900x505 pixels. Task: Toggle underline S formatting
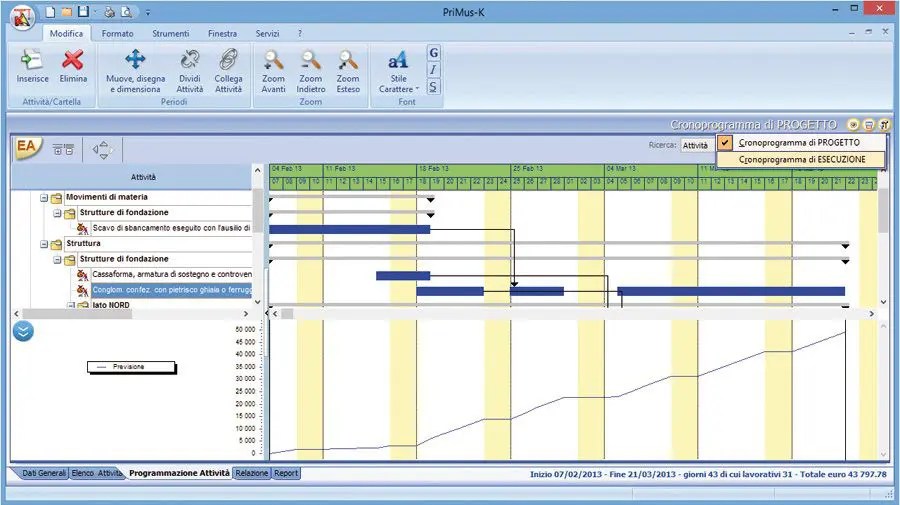pyautogui.click(x=433, y=87)
